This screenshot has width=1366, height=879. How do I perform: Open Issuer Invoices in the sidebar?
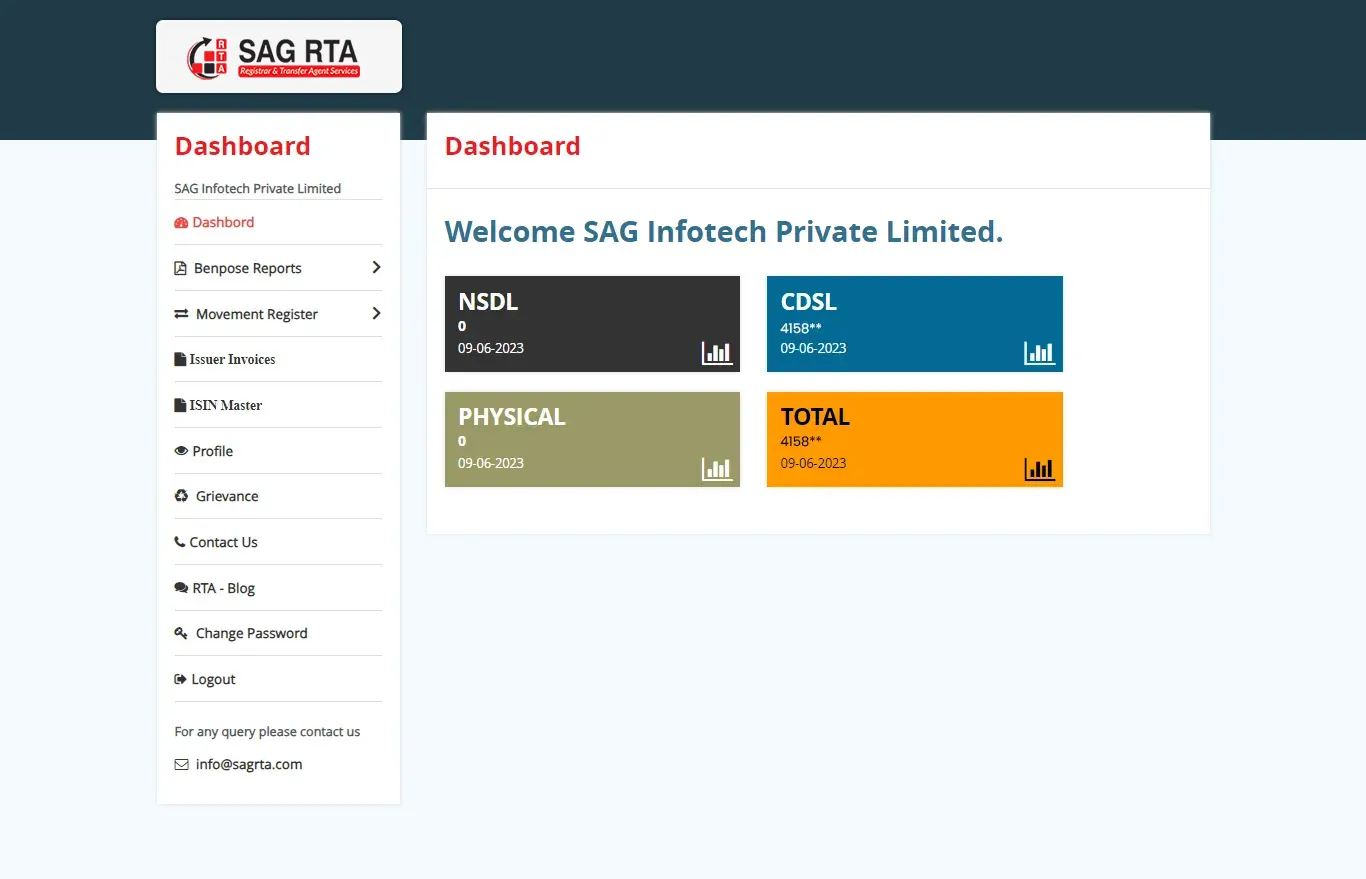point(232,360)
